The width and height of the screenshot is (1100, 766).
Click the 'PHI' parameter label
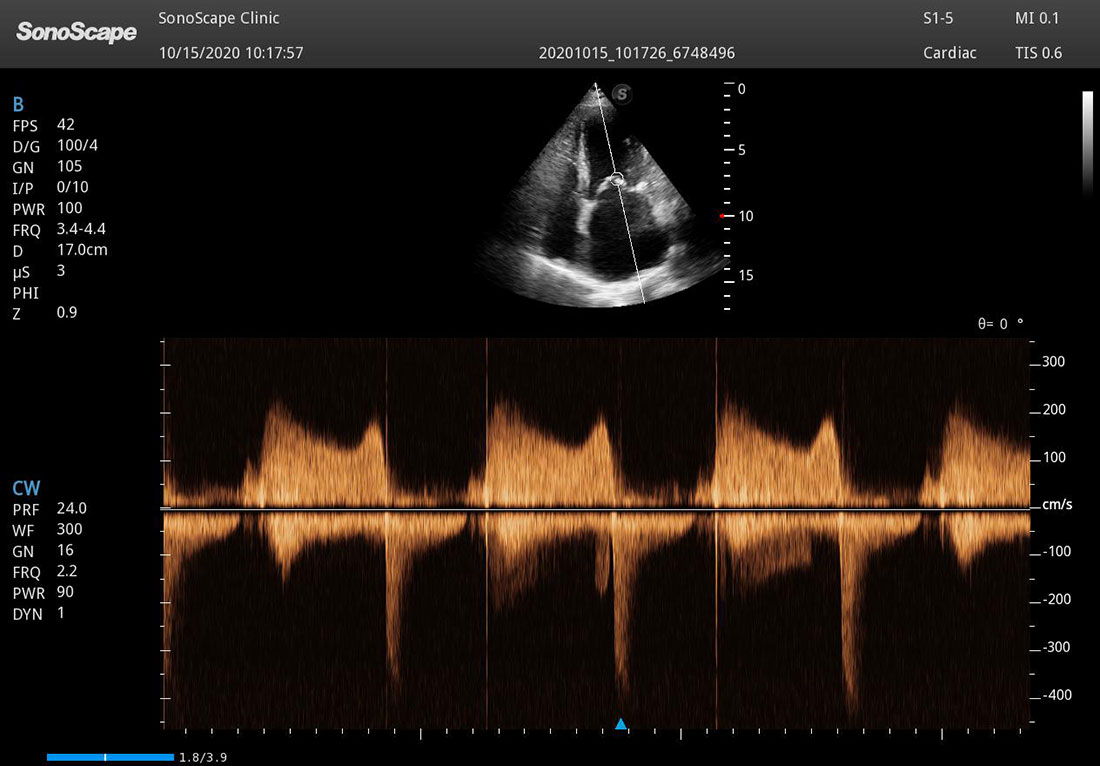click(x=26, y=293)
